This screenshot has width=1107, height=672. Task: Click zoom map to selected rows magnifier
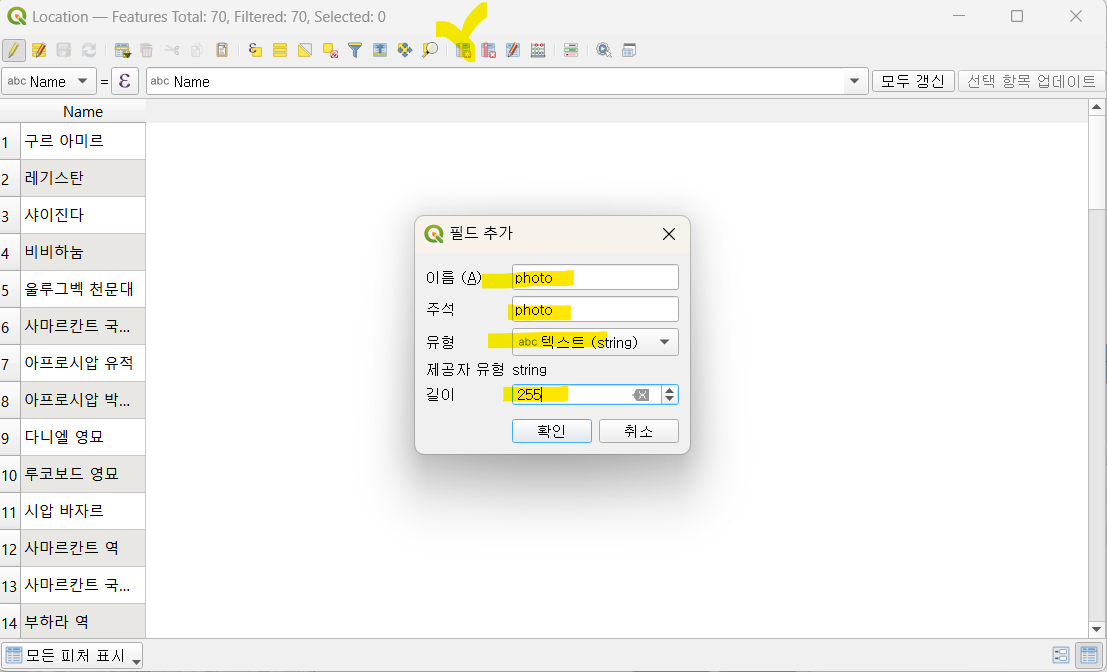click(430, 50)
